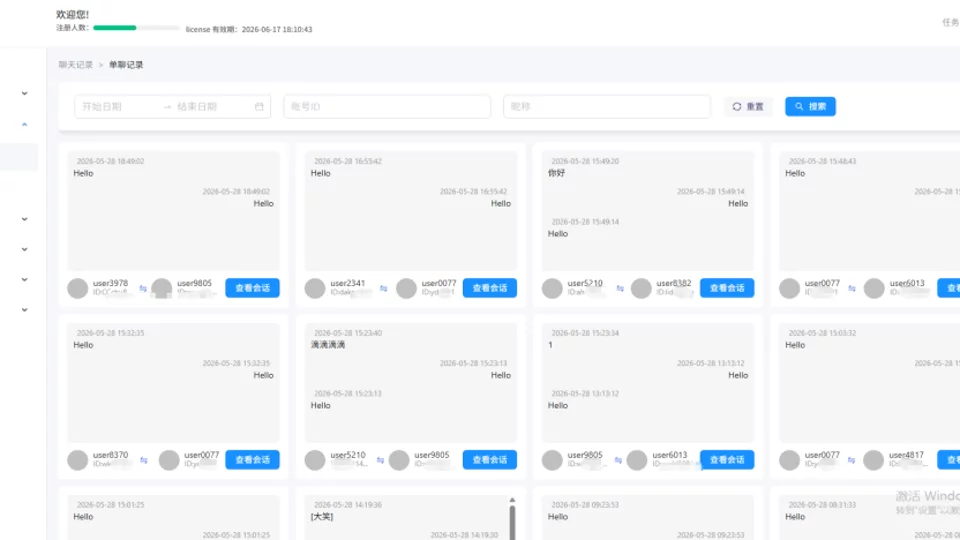Click the license 有效期 expiry text

tap(249, 29)
